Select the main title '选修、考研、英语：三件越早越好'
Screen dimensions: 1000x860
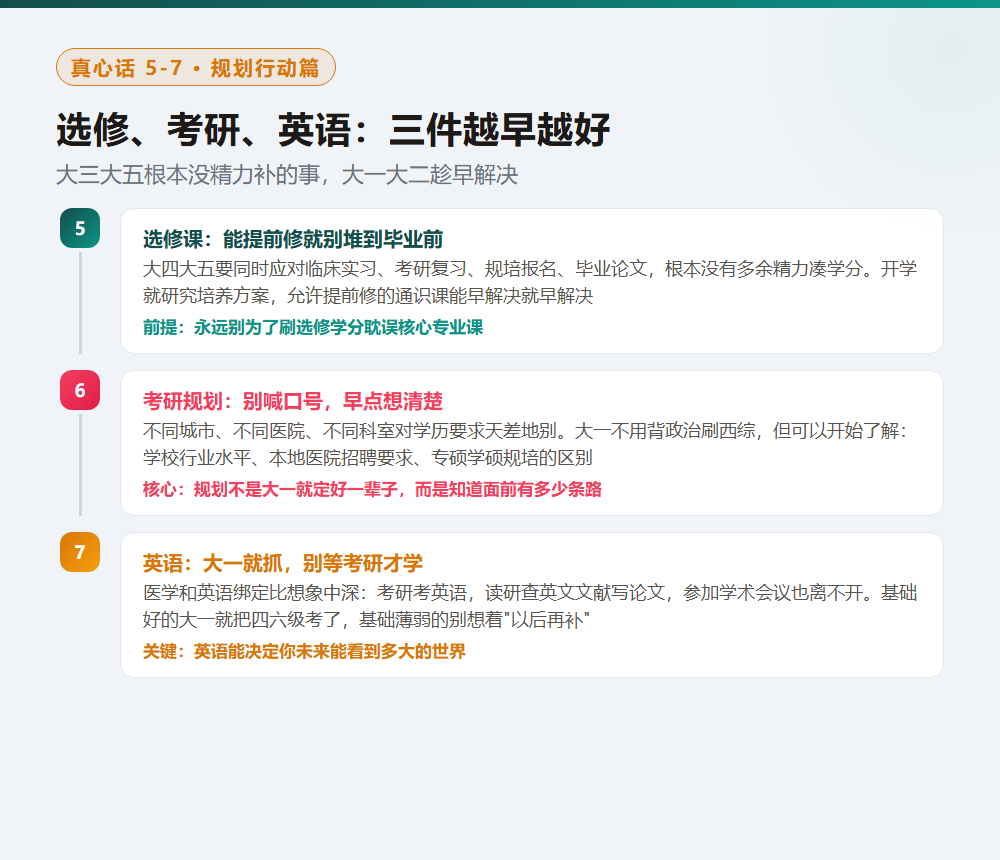point(333,130)
